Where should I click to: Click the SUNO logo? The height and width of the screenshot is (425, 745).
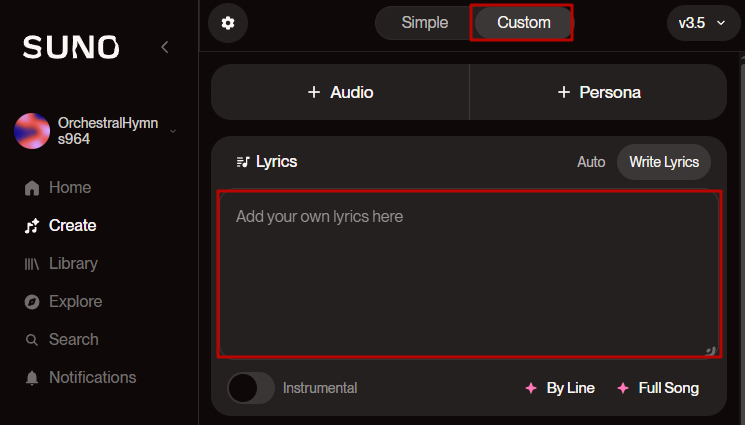(x=71, y=47)
